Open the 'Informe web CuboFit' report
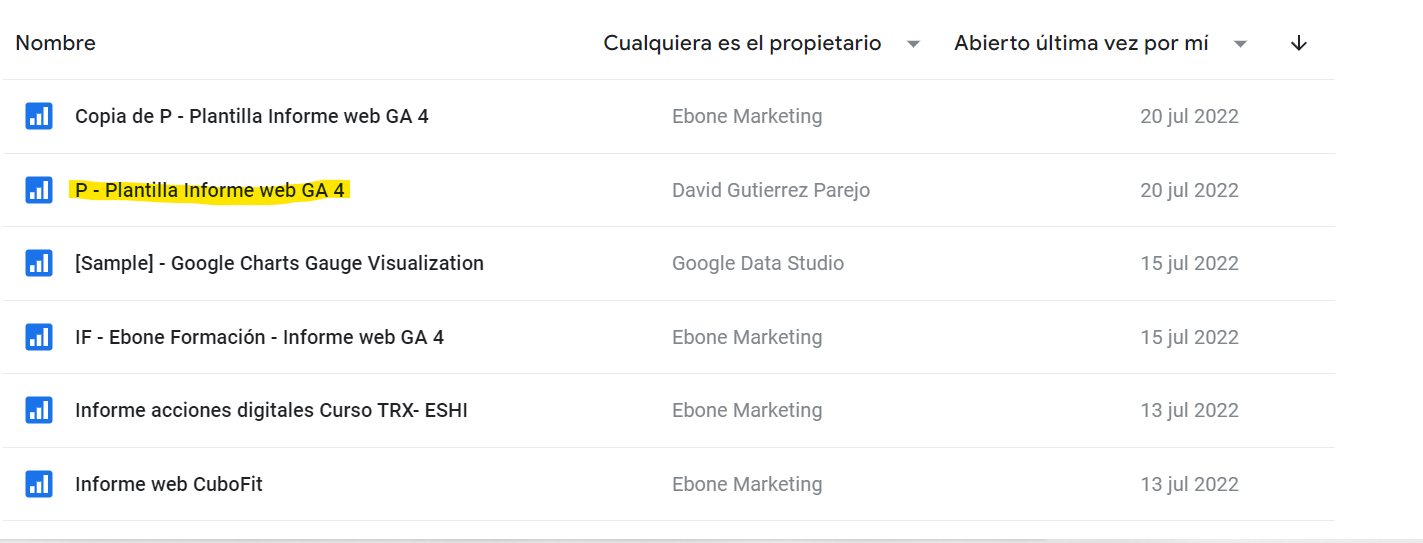This screenshot has width=1423, height=543. [x=169, y=484]
